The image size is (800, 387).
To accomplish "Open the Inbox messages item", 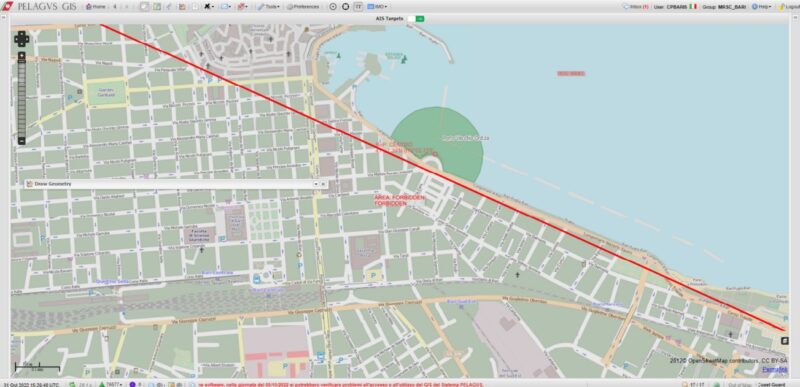I will click(636, 7).
